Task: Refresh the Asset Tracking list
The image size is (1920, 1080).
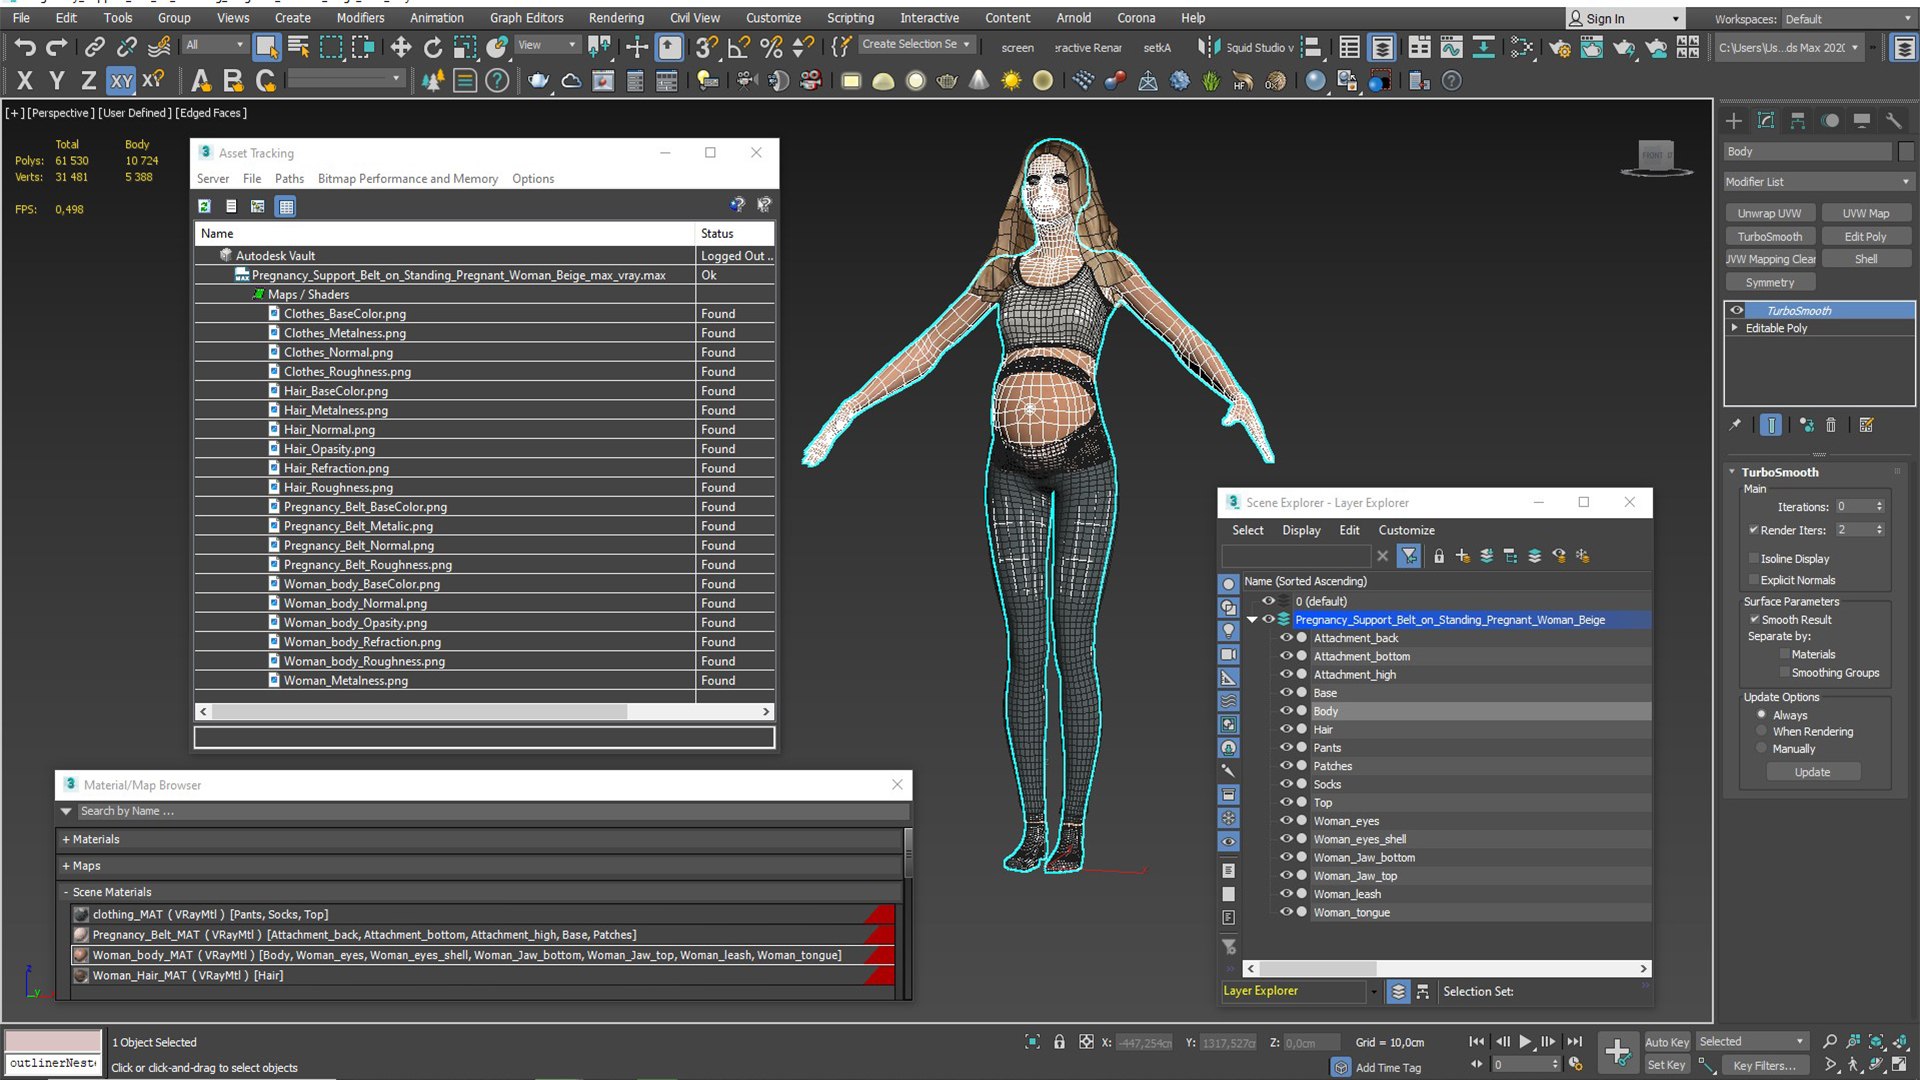Action: click(x=204, y=206)
